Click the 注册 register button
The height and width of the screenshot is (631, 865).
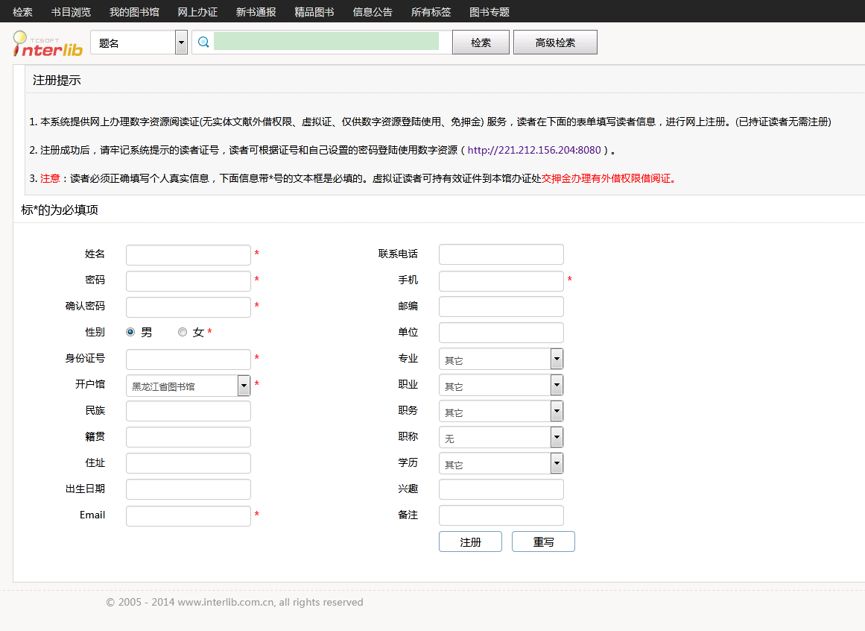click(x=471, y=542)
